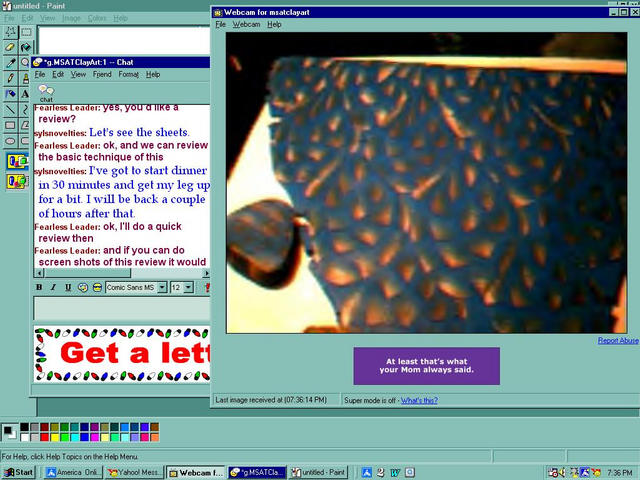Switch to Yahoo! Messenger taskbar button
This screenshot has height=480, width=640.
click(134, 473)
